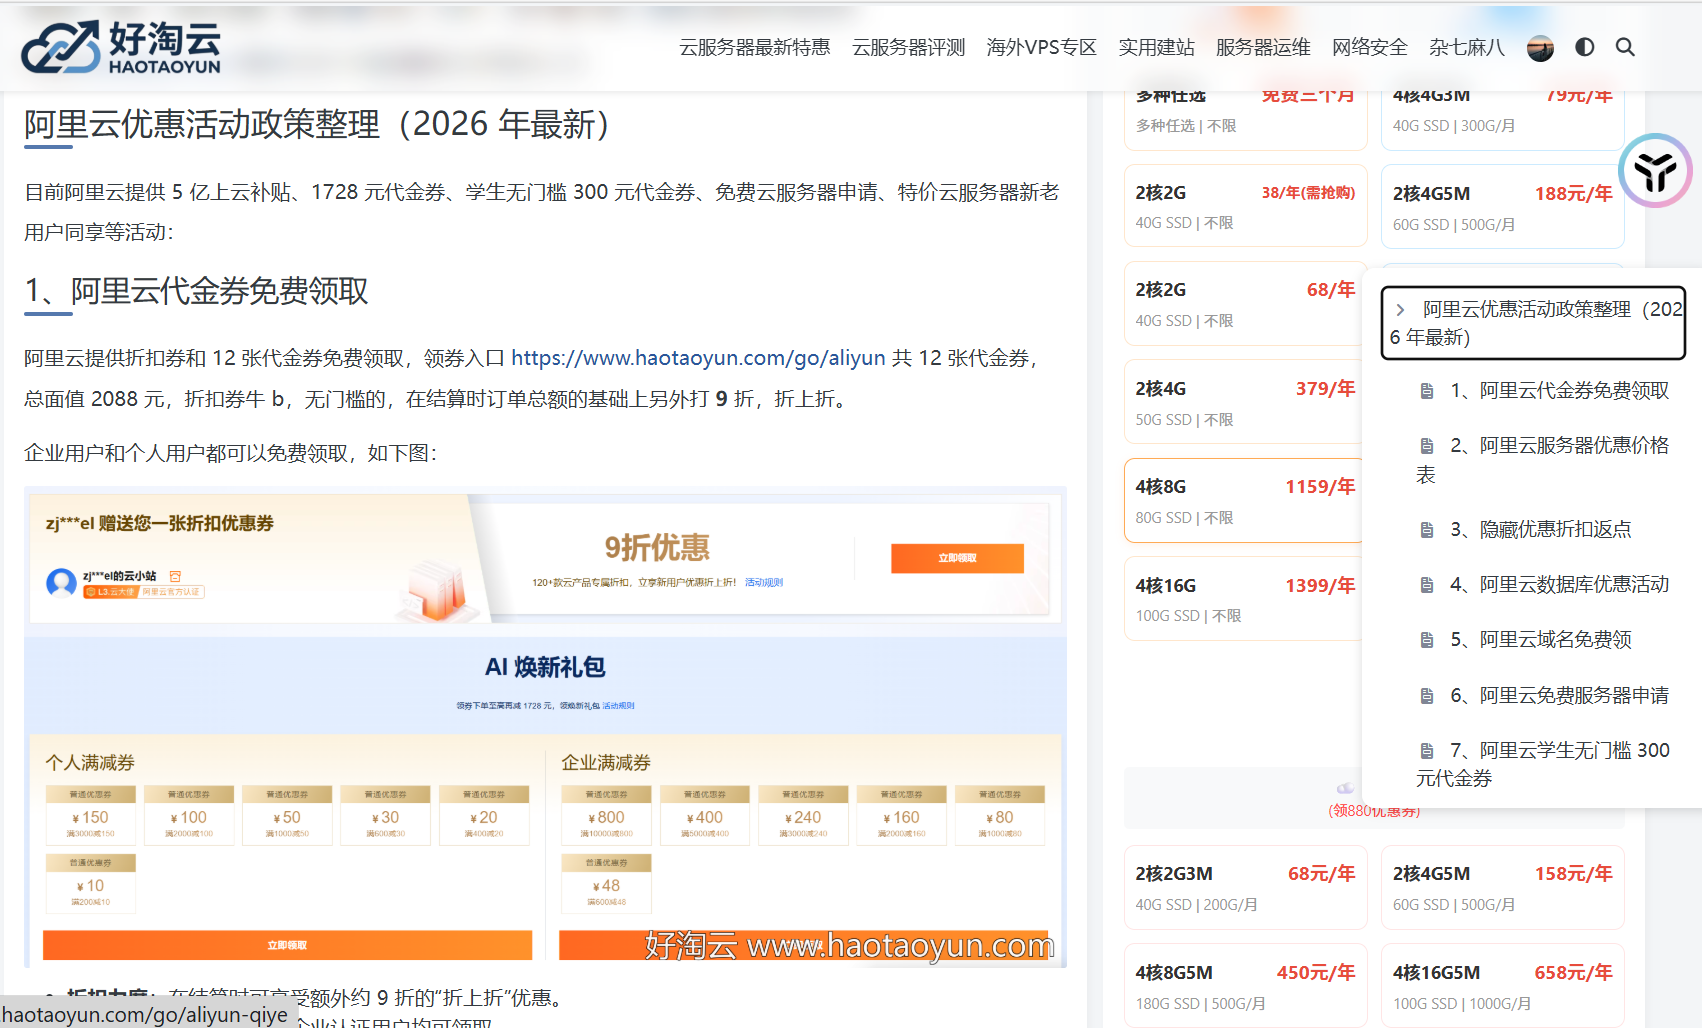
Task: Select the ¥48 enterprise coupon
Action: [606, 884]
